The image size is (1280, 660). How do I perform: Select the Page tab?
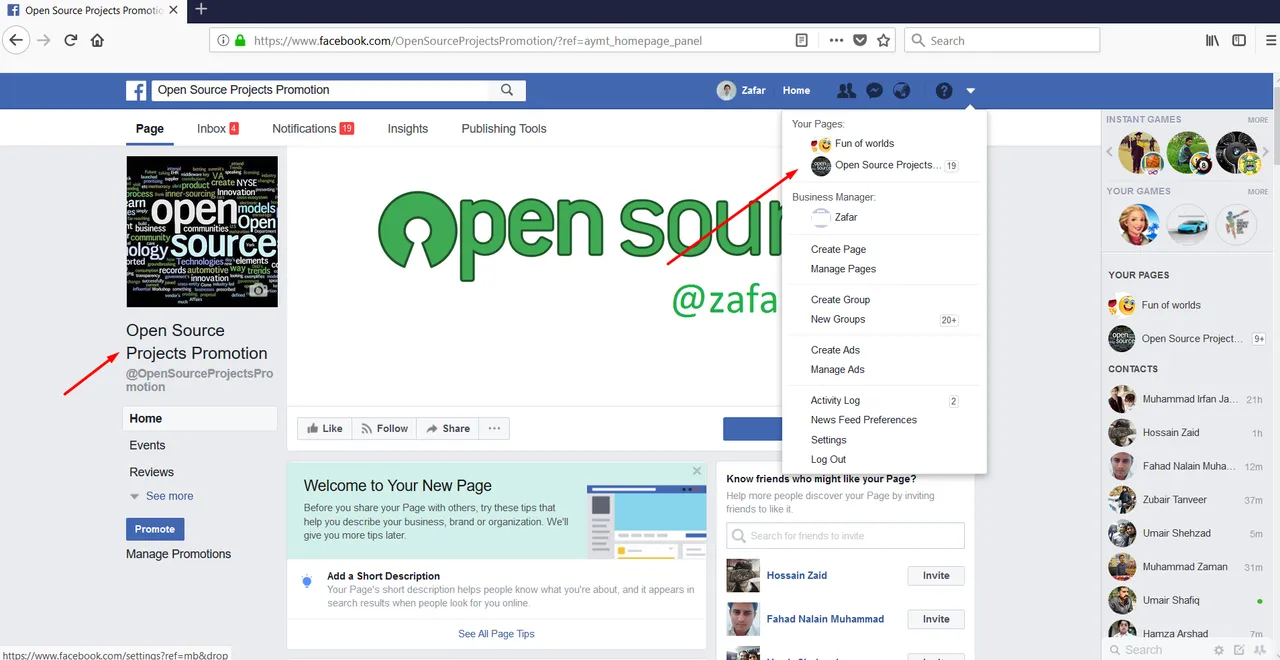[x=150, y=128]
